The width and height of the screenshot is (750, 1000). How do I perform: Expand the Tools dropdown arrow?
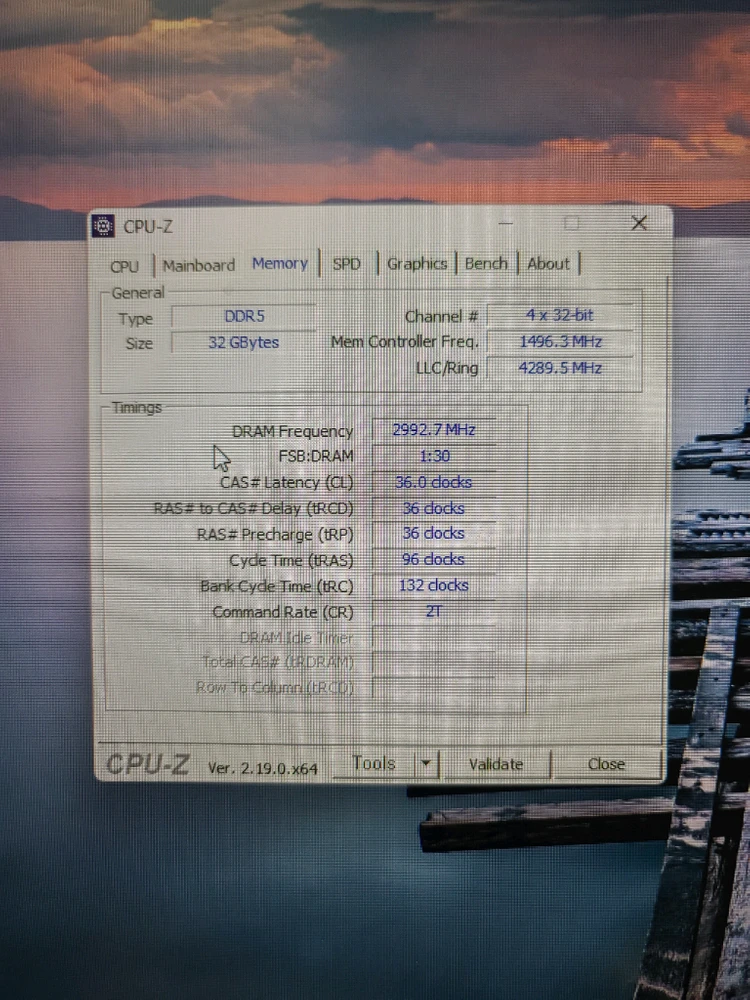(426, 763)
